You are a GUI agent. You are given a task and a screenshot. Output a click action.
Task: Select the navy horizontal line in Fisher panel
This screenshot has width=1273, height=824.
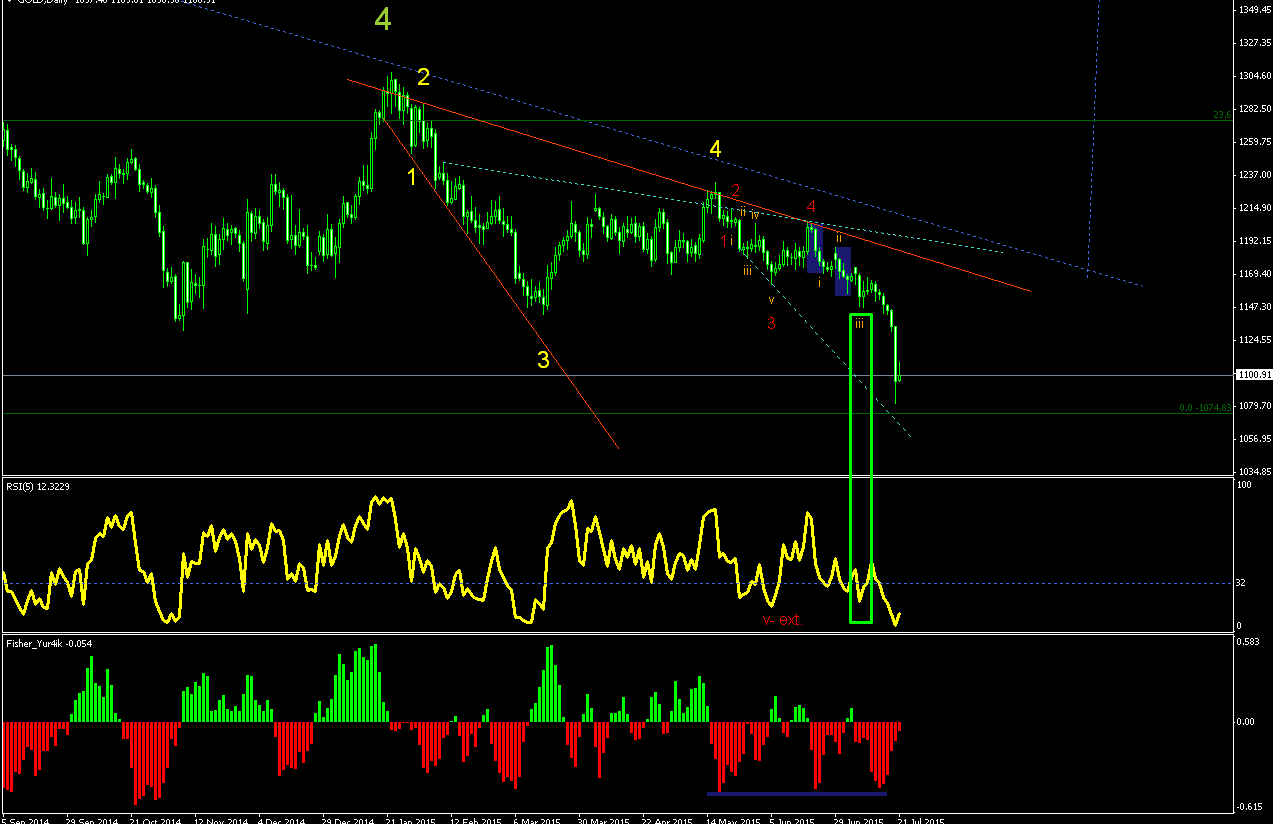click(x=797, y=793)
